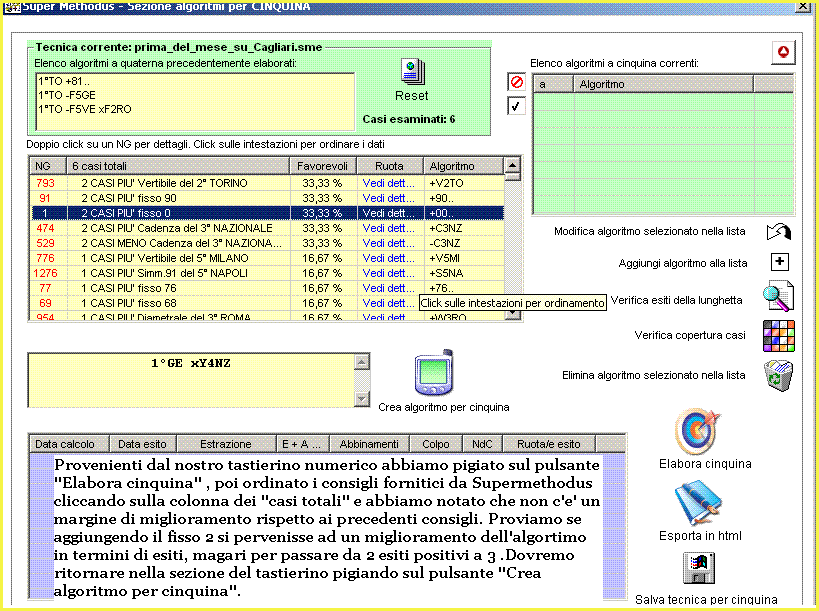Click the Reset documents icon

coord(413,72)
